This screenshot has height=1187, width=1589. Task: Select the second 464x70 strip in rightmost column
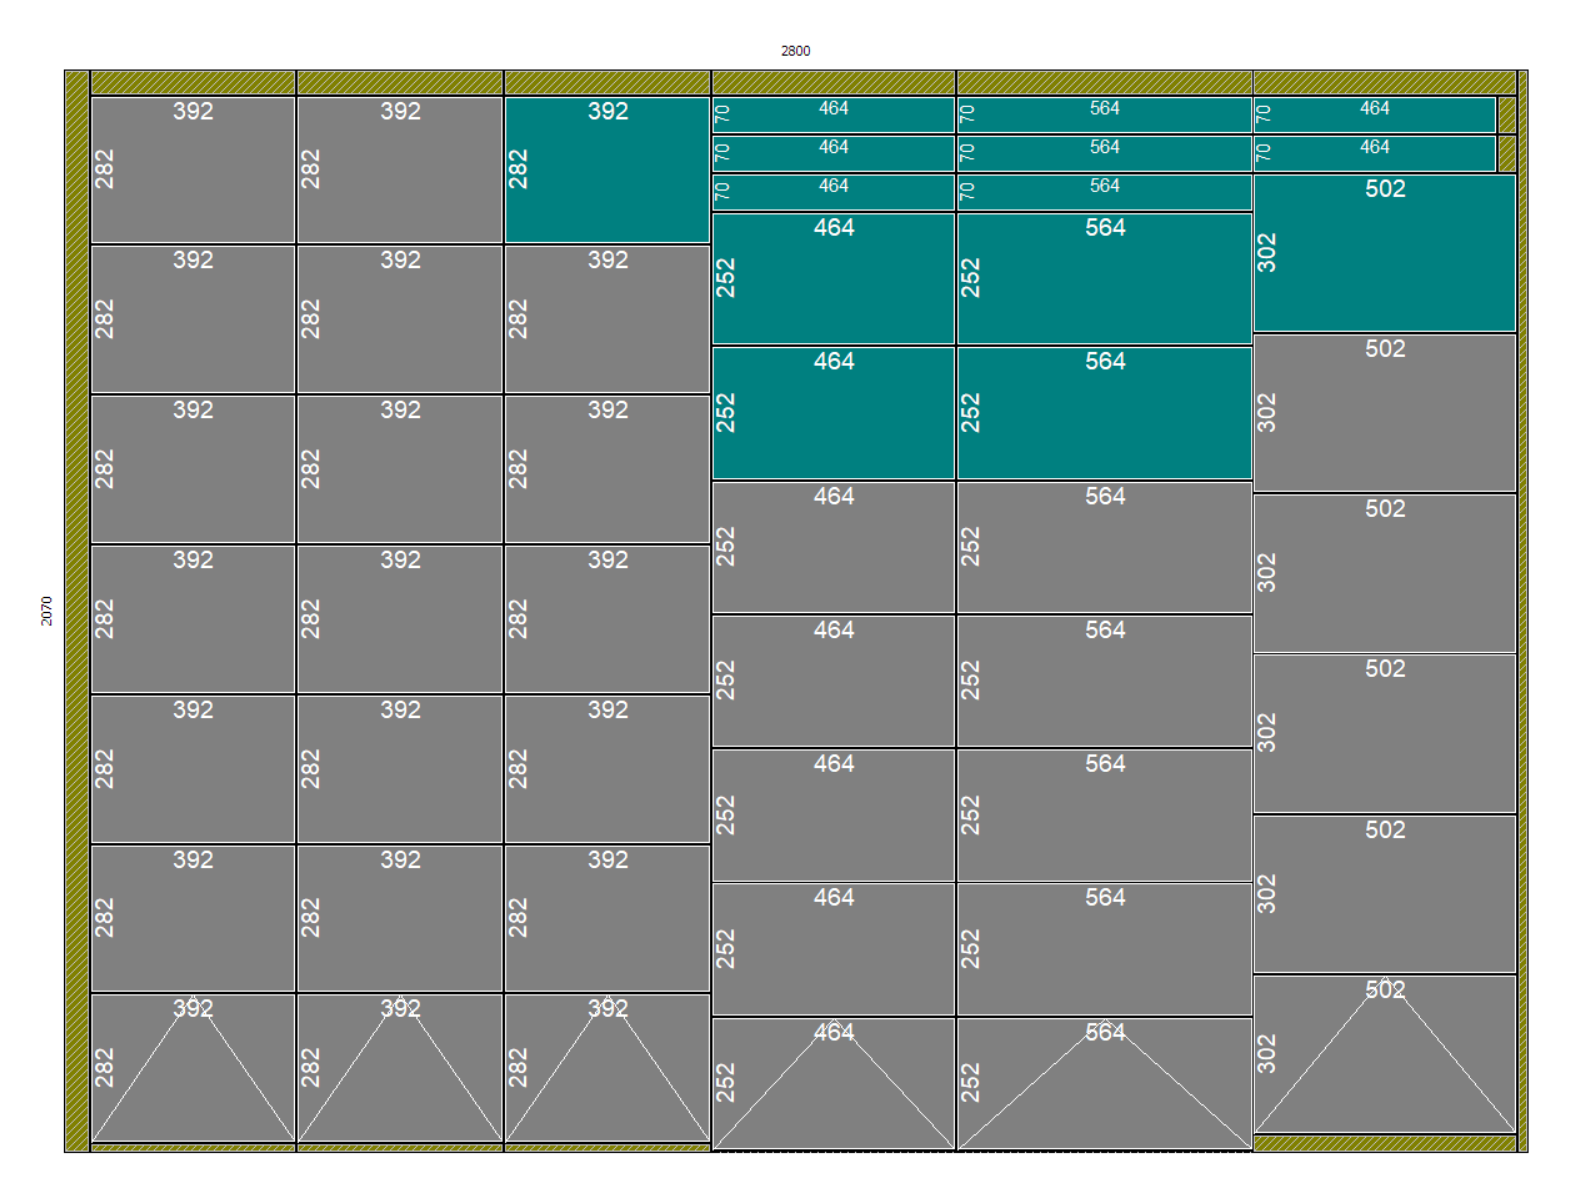(x=1374, y=154)
